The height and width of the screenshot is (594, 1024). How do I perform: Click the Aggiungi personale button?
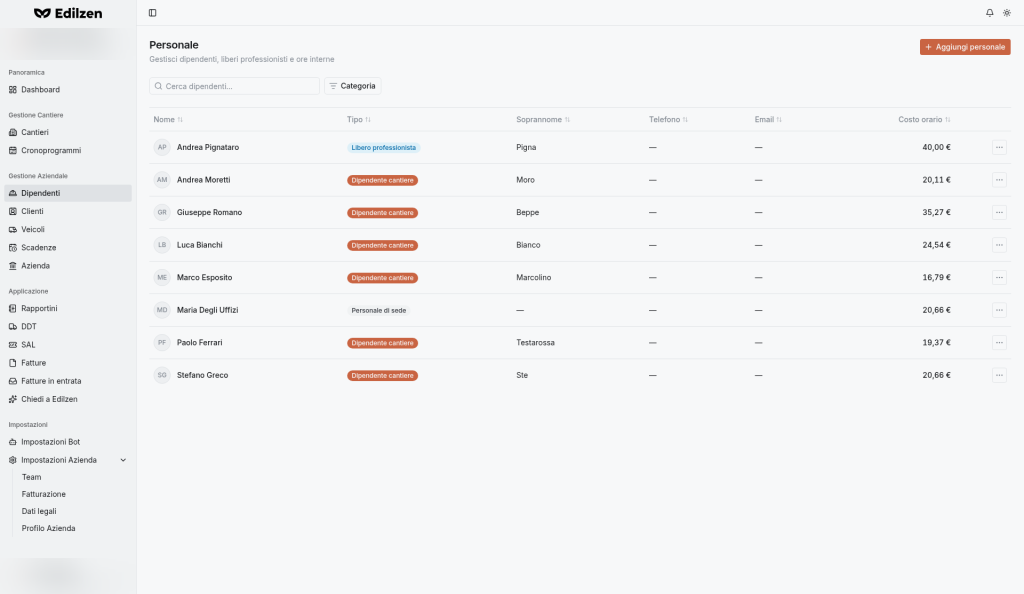coord(965,47)
